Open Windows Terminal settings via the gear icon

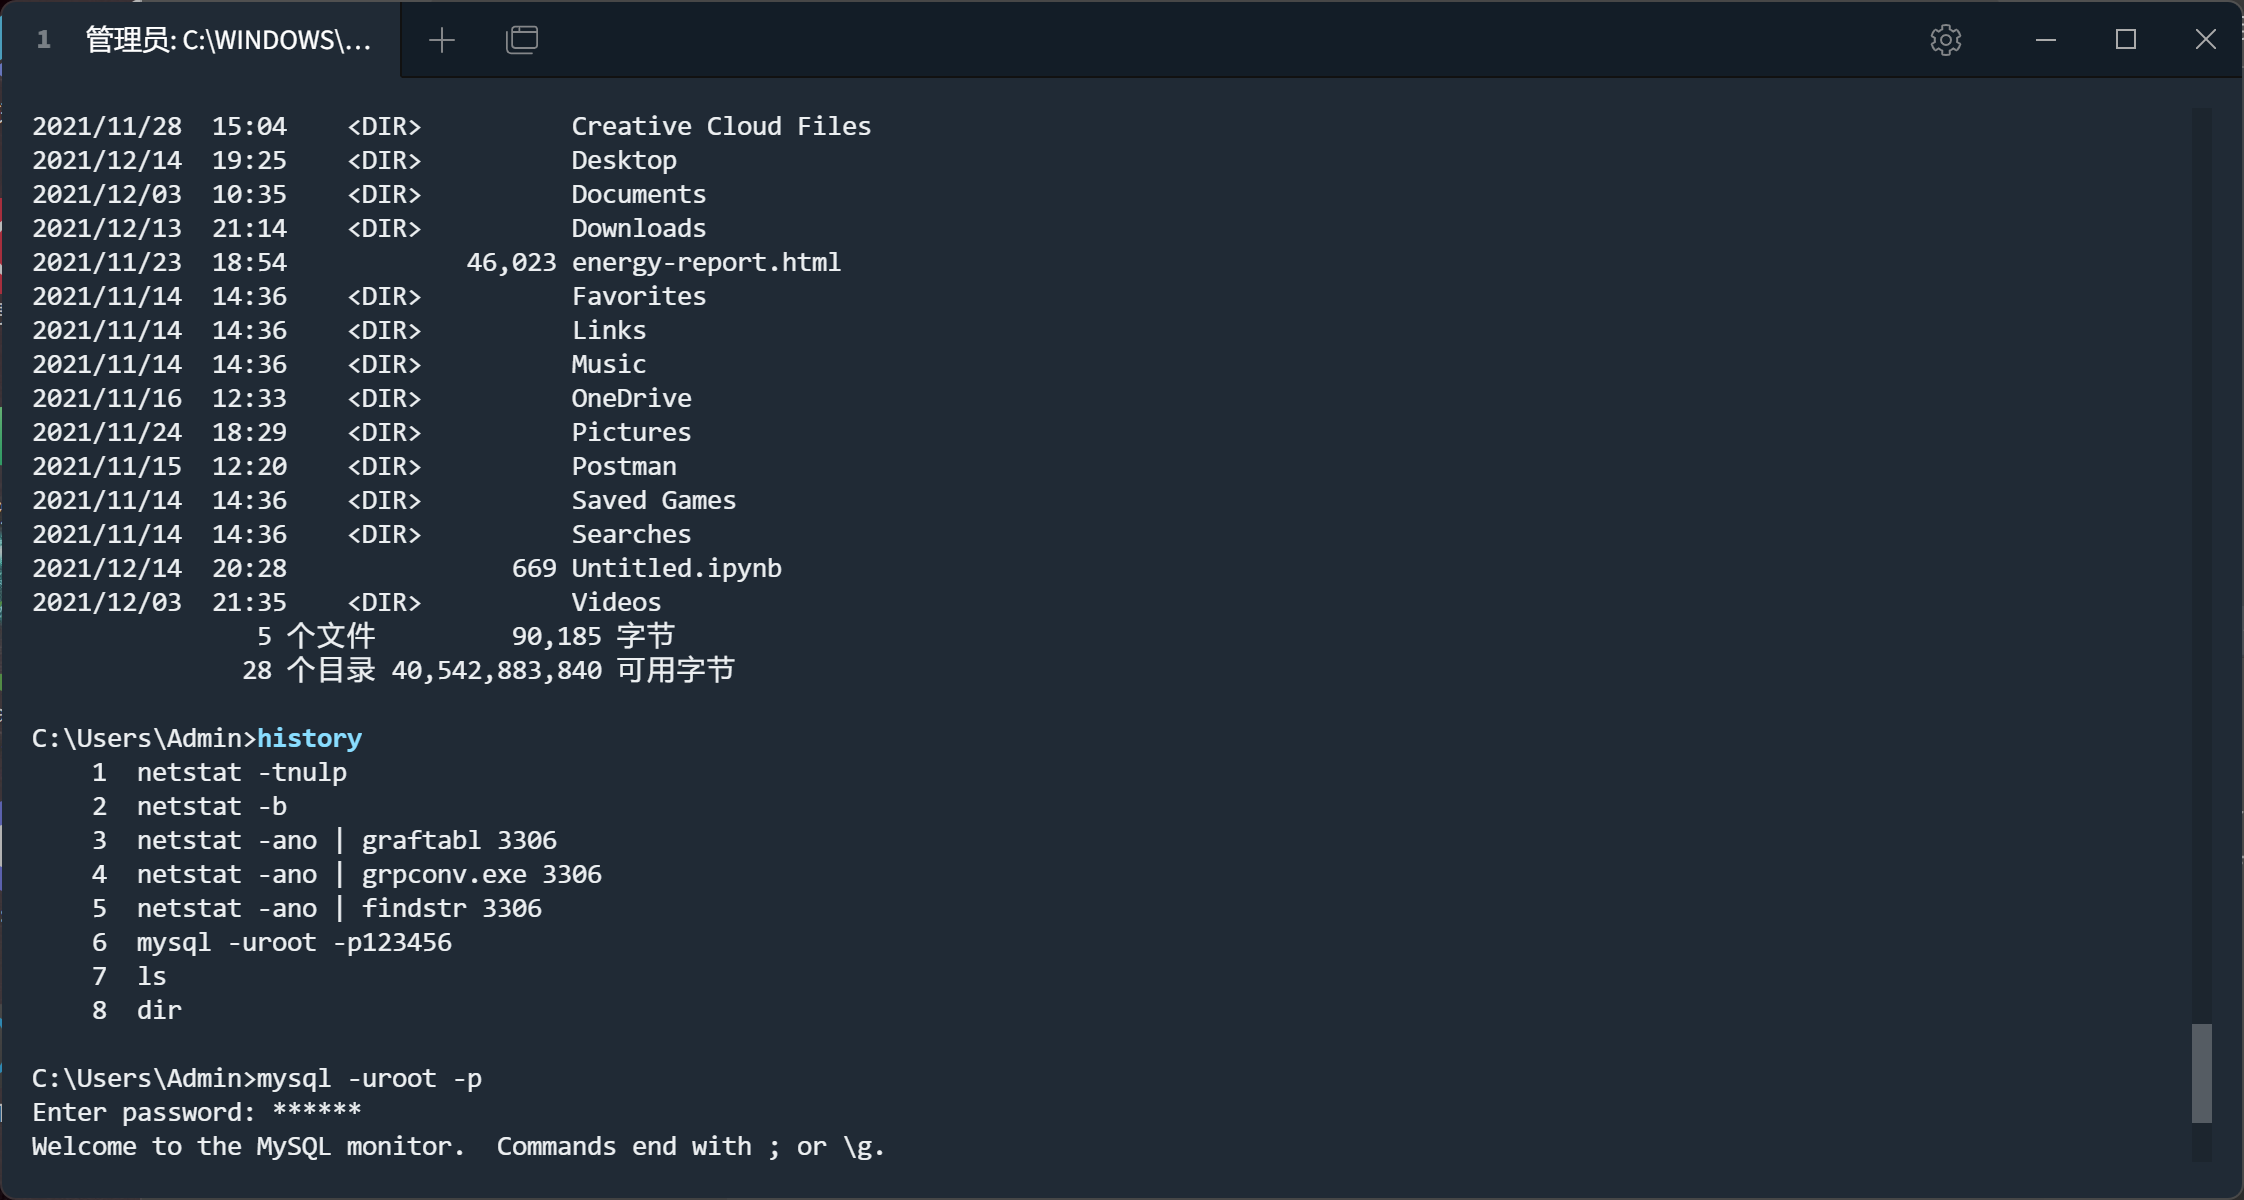1944,39
